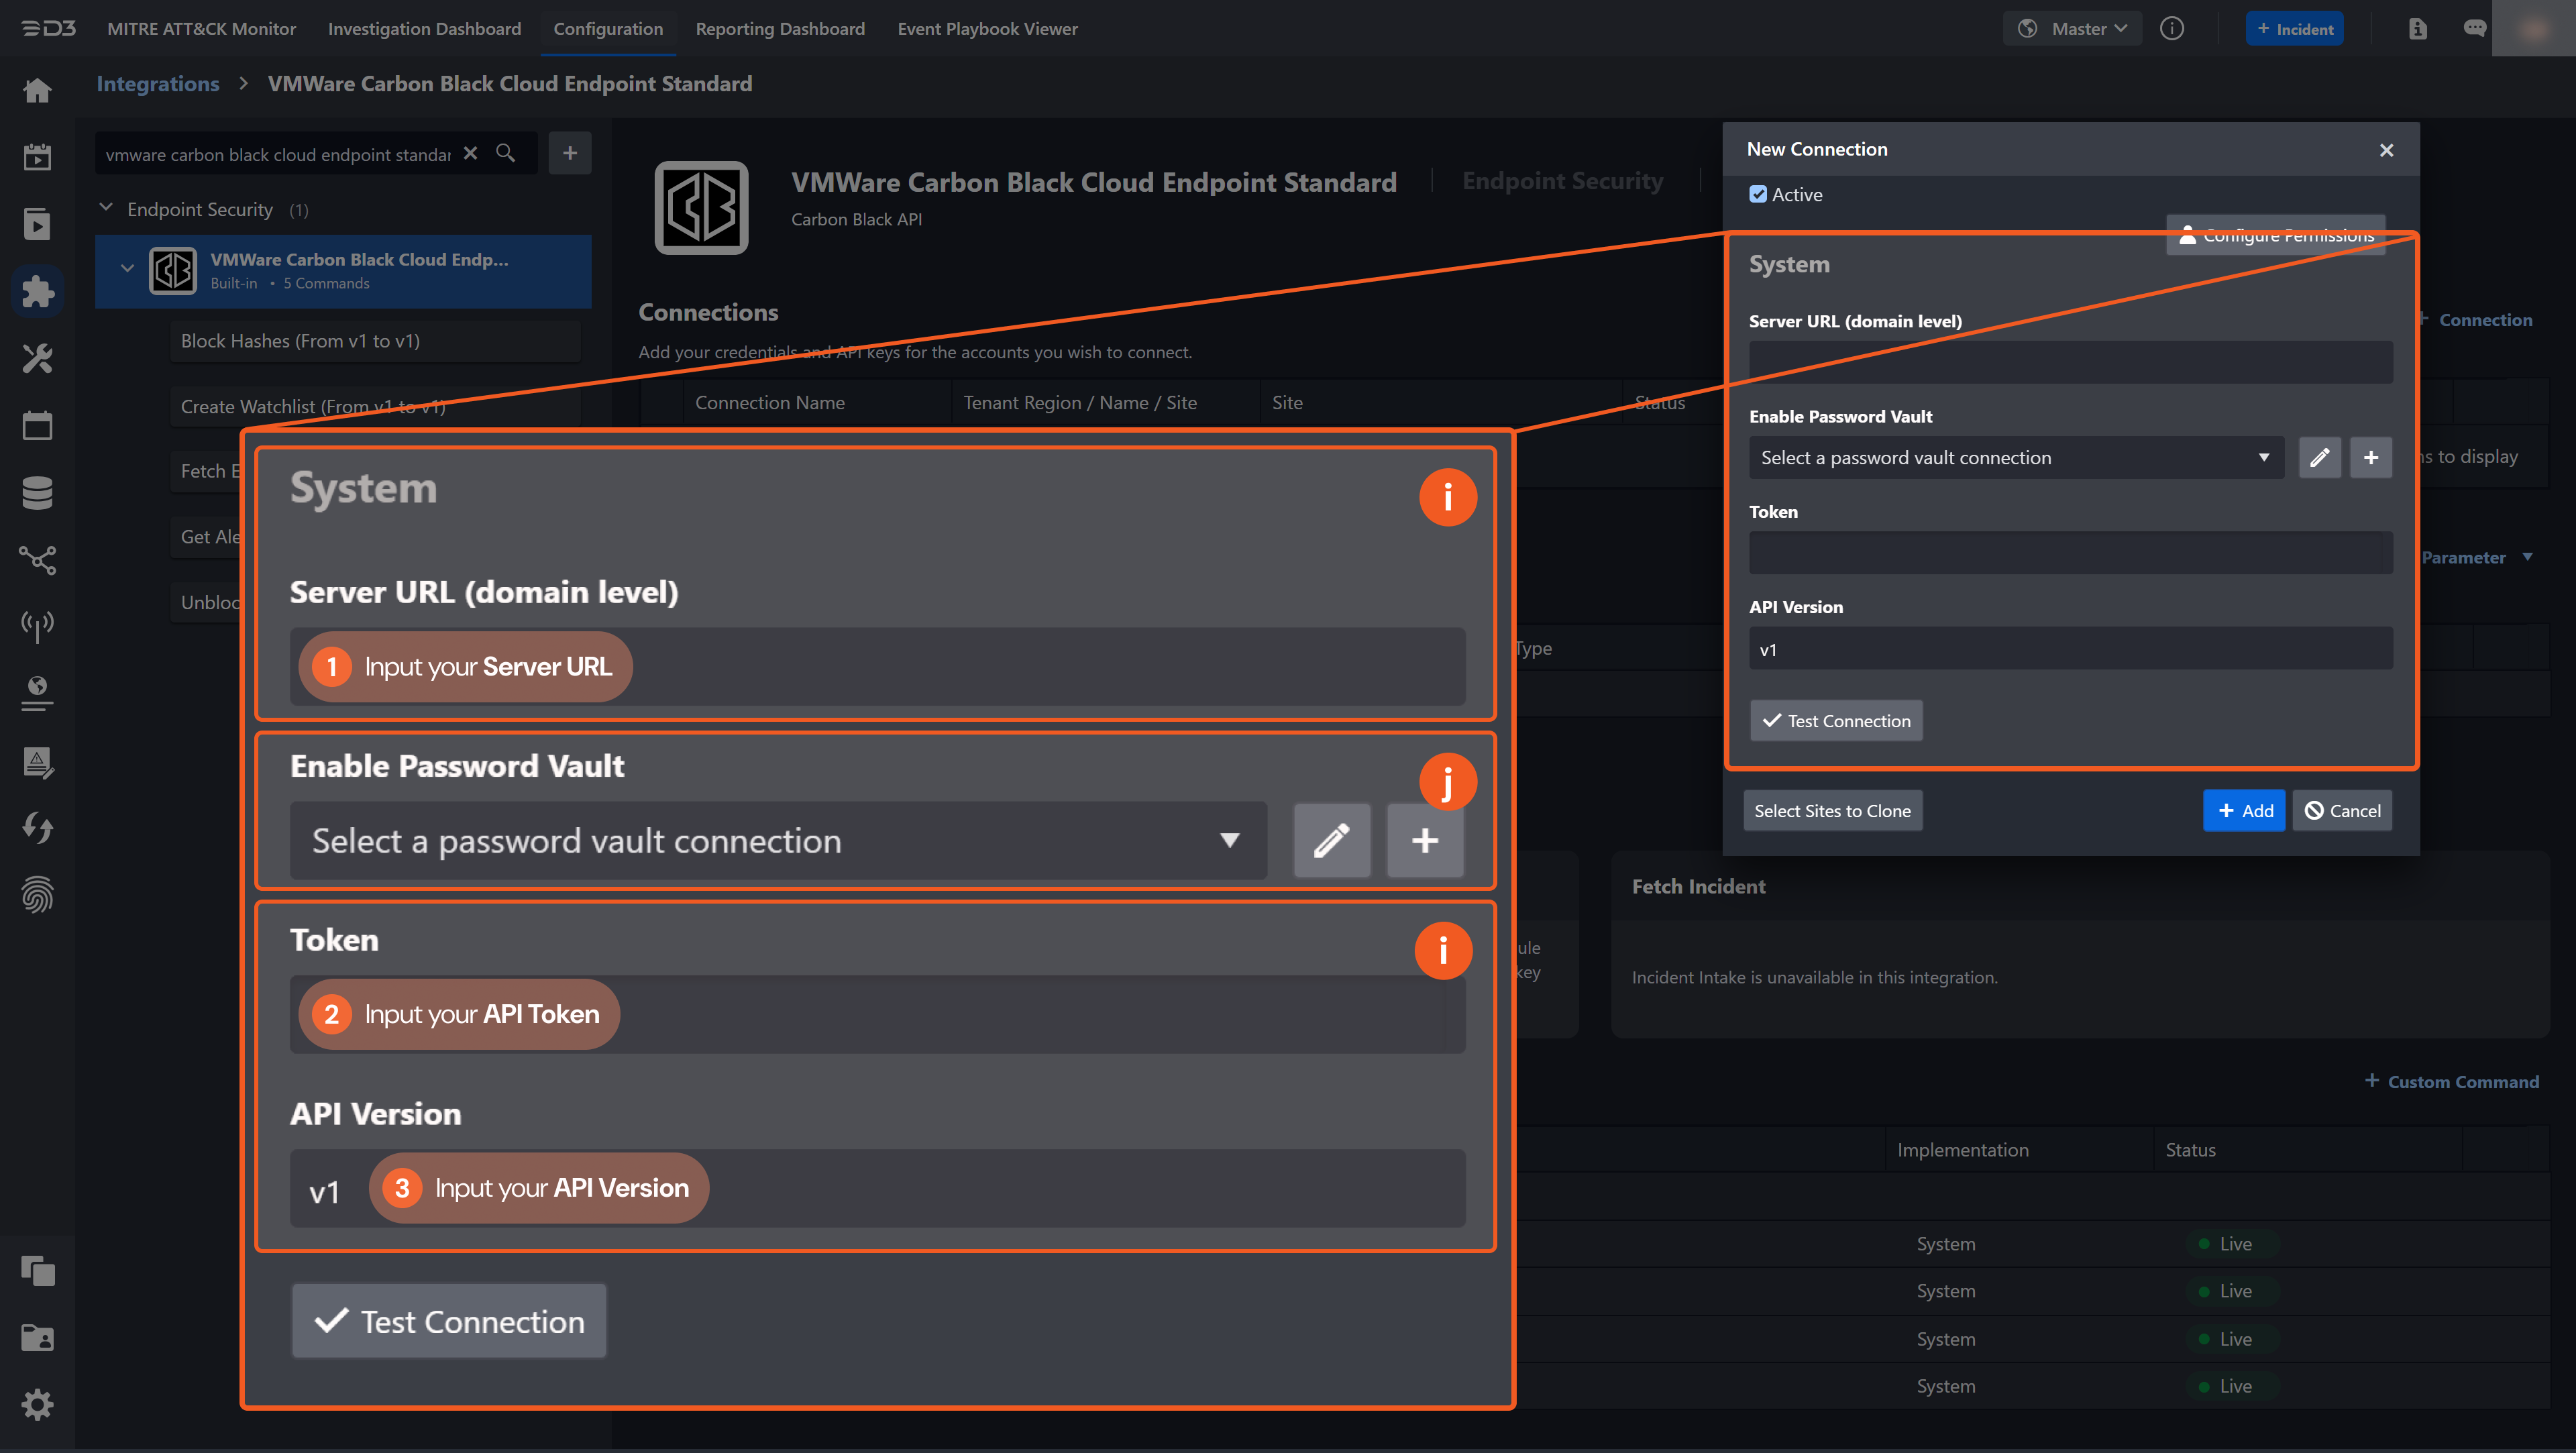
Task: Open the integrations puzzle-piece icon
Action: pos(37,291)
